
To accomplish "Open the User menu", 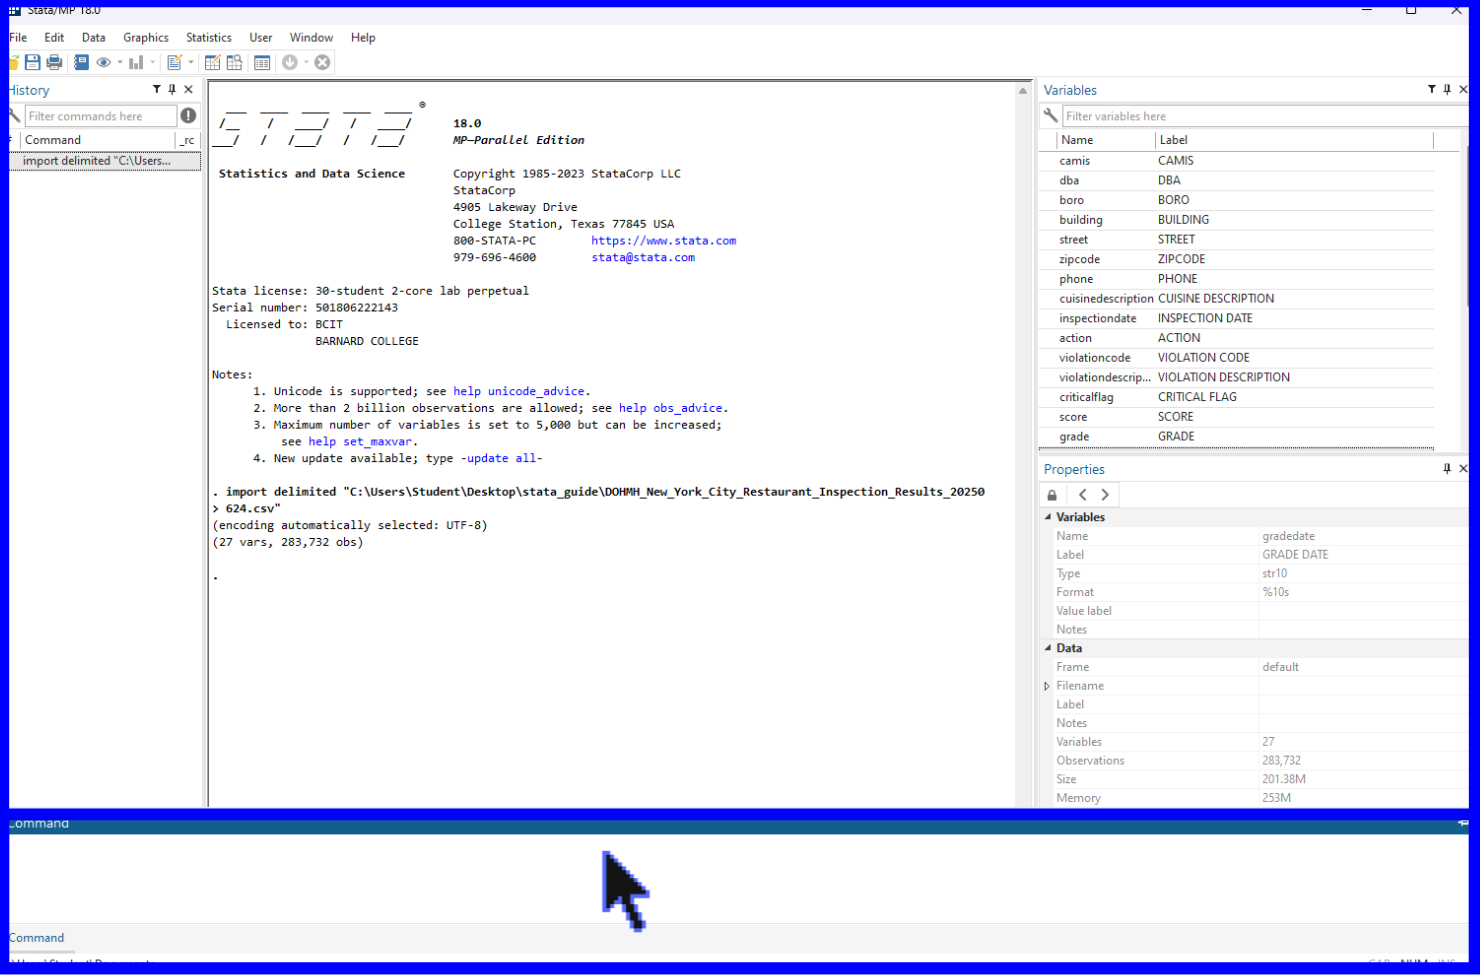I will (x=261, y=37).
